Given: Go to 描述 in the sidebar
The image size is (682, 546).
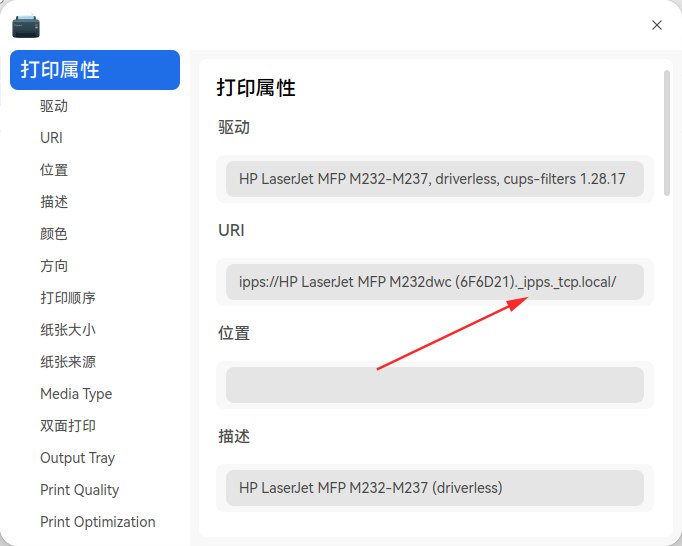Looking at the screenshot, I should (x=54, y=202).
